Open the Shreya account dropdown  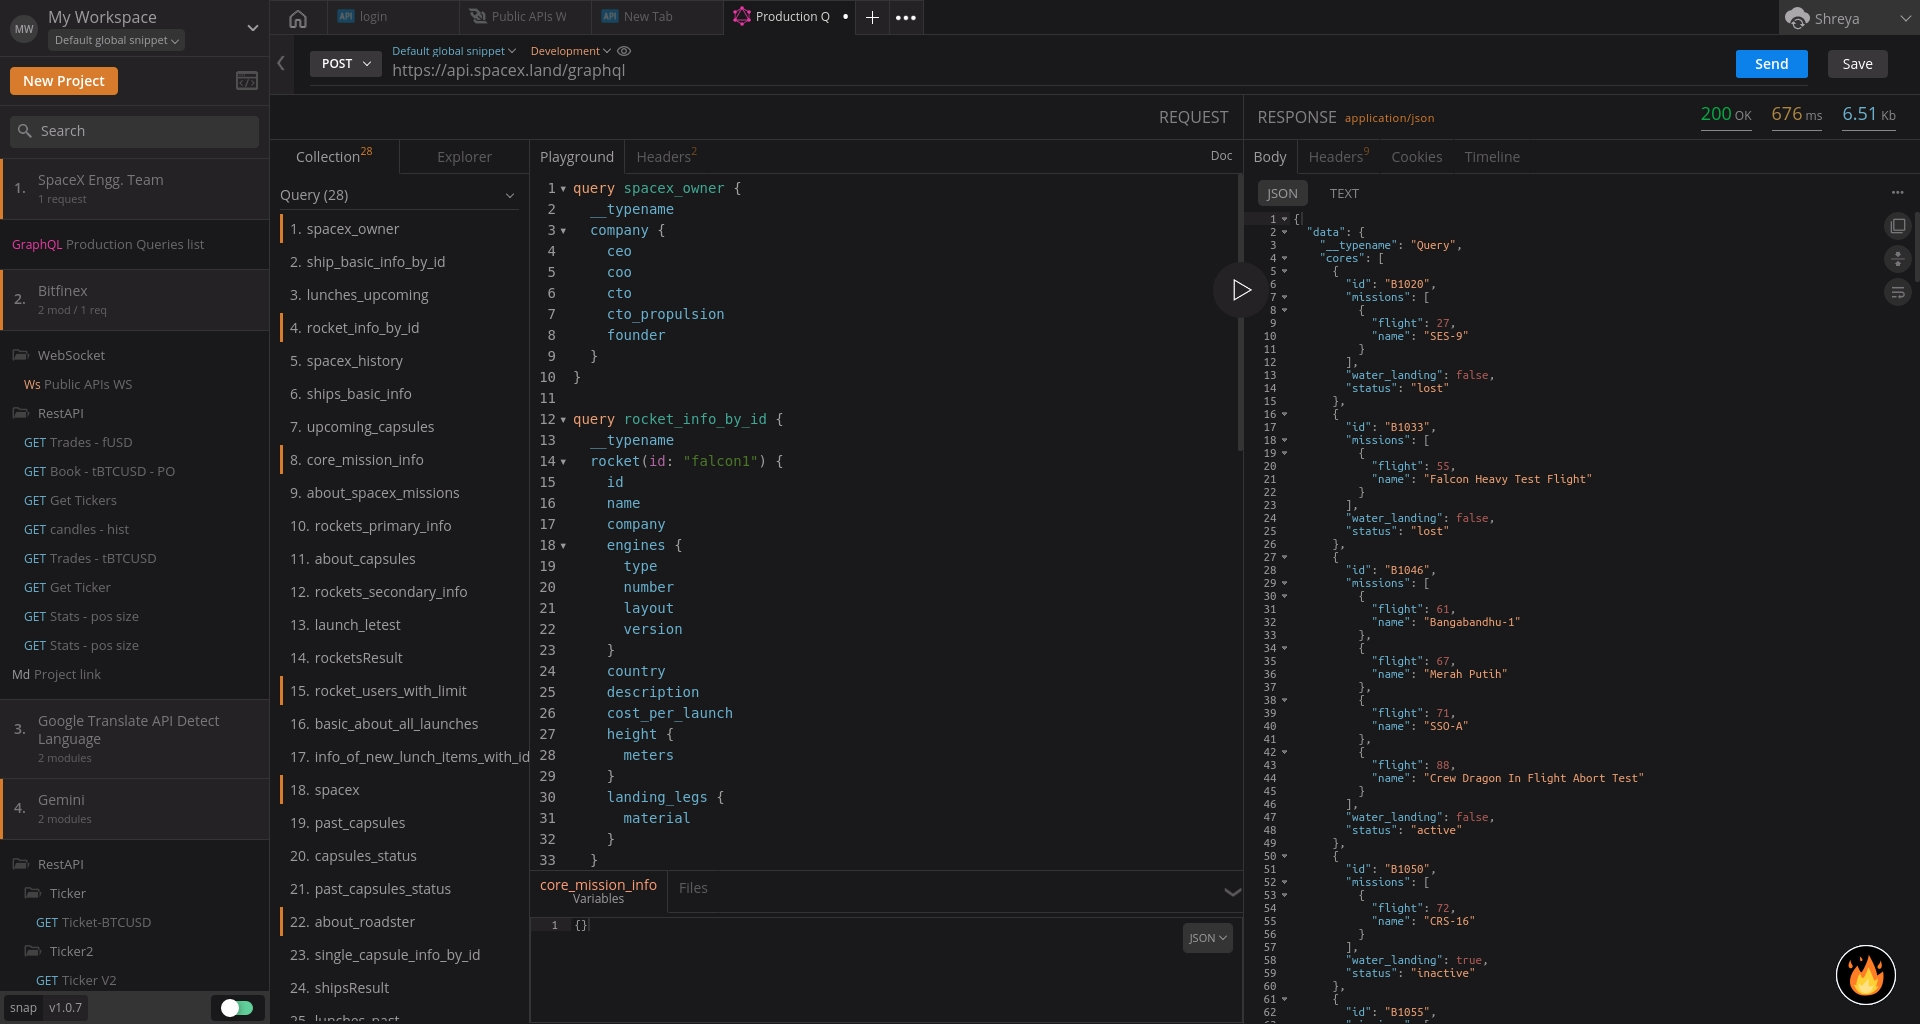coord(1905,18)
